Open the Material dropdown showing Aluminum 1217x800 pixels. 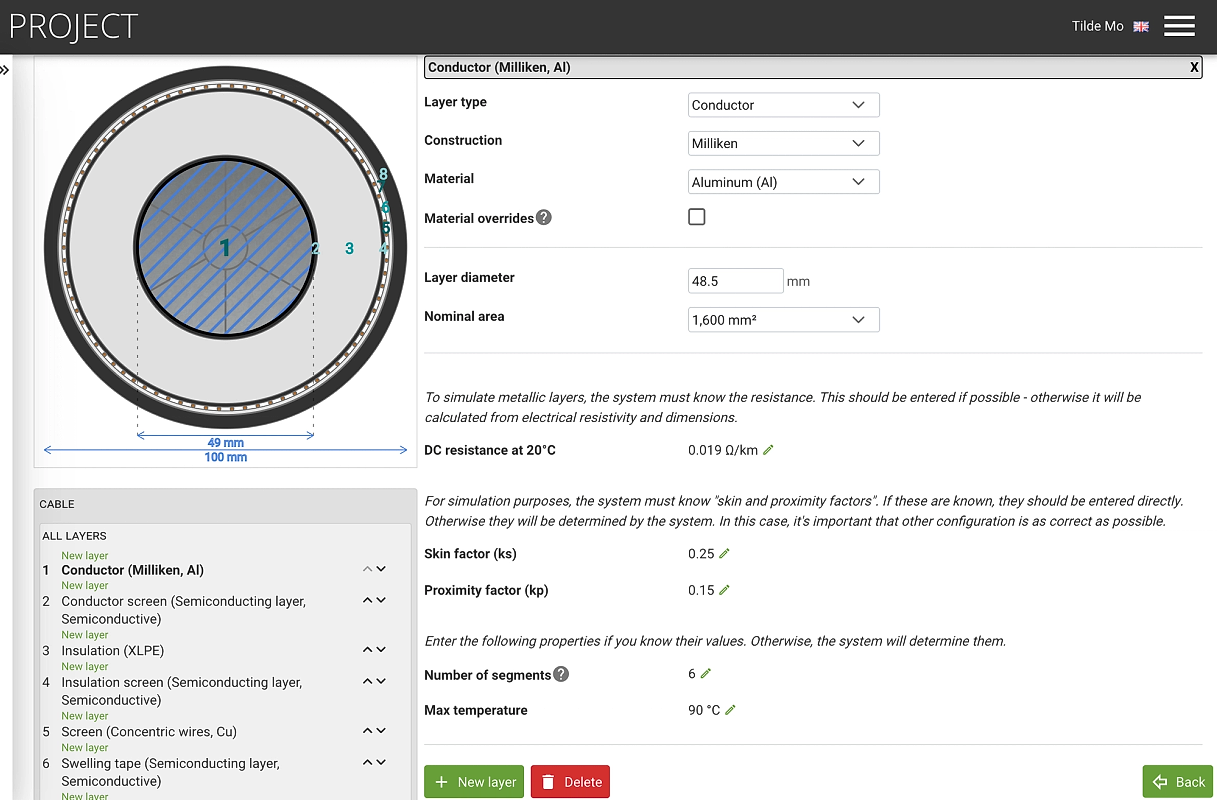(x=784, y=182)
